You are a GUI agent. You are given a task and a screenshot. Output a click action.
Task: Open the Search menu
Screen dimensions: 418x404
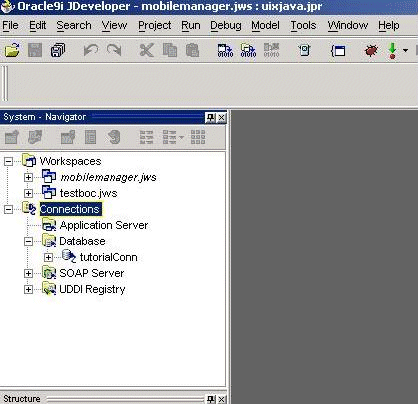tap(74, 26)
